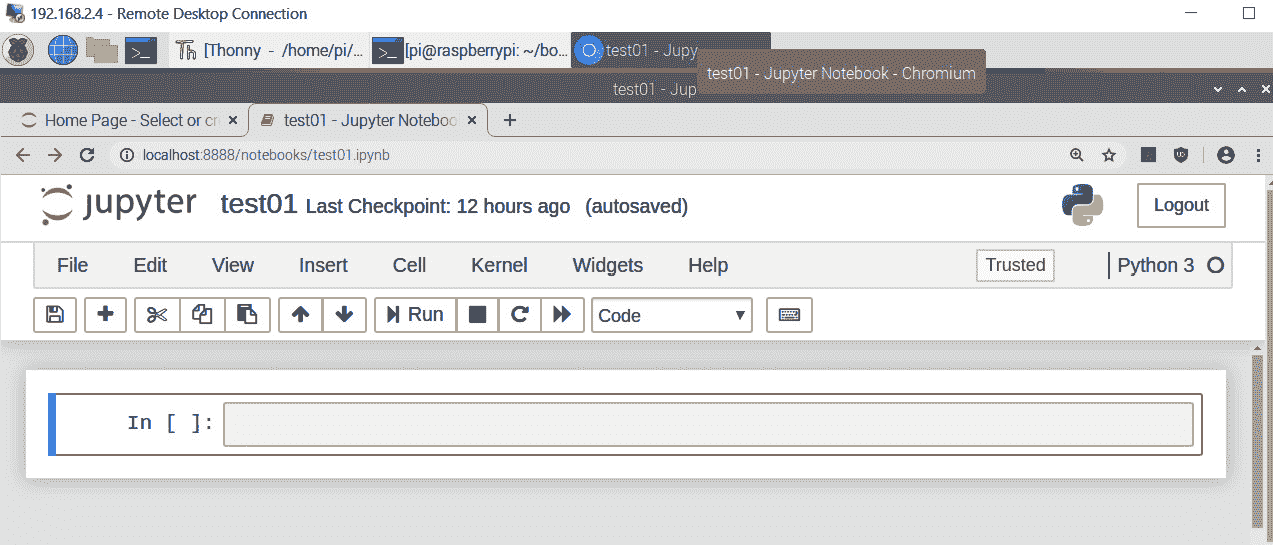Close the test01 Jupyter Notebook tab
1273x545 pixels.
click(473, 120)
